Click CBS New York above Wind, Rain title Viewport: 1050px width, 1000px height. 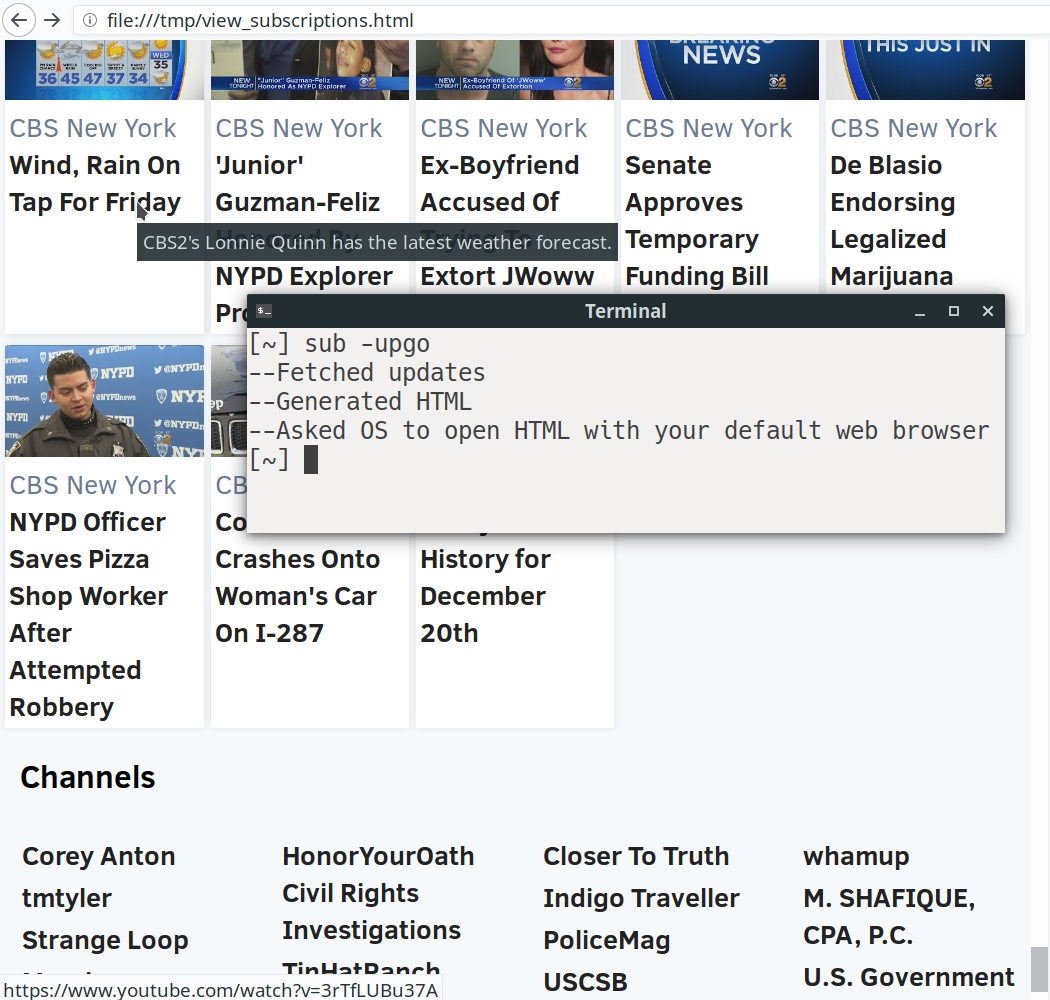(93, 128)
